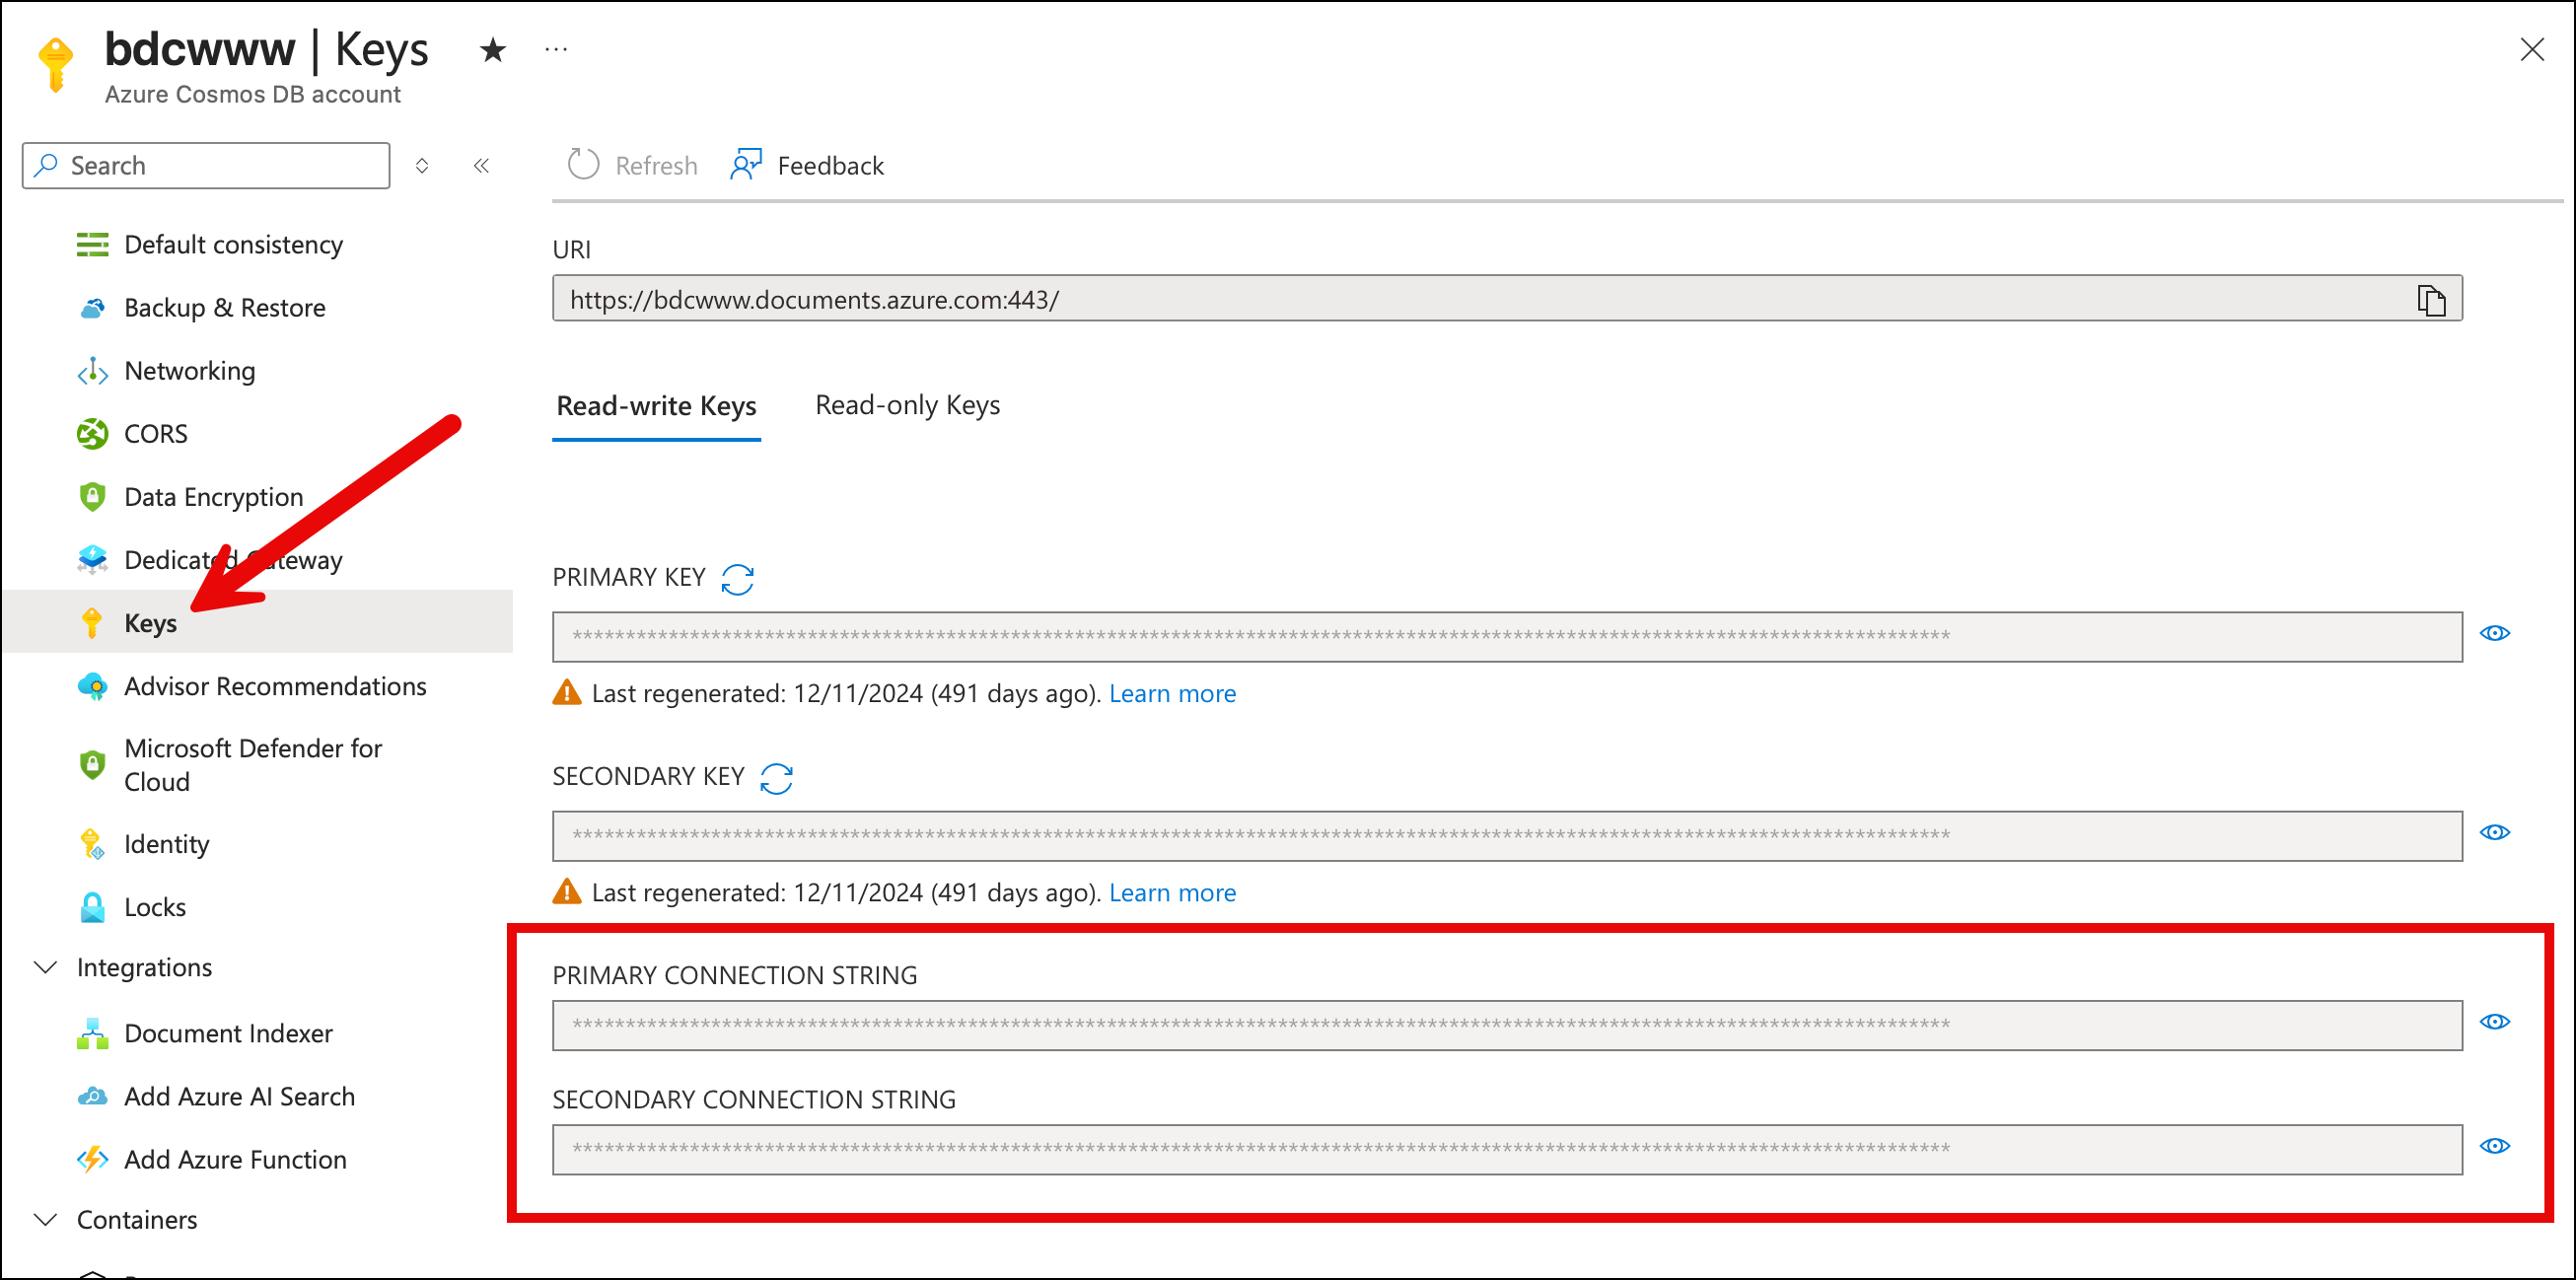Reveal the secondary connection string
The image size is (2576, 1280).
coord(2494,1147)
